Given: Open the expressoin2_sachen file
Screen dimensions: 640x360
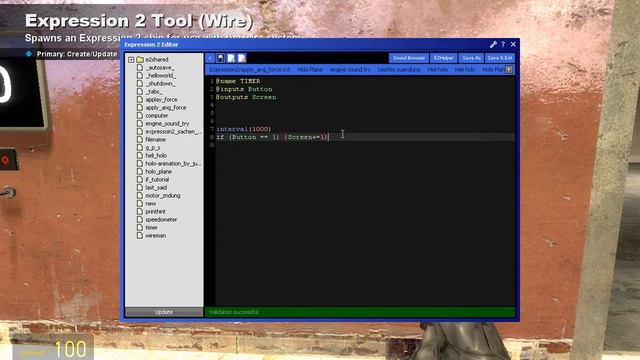Looking at the screenshot, I should [x=173, y=131].
